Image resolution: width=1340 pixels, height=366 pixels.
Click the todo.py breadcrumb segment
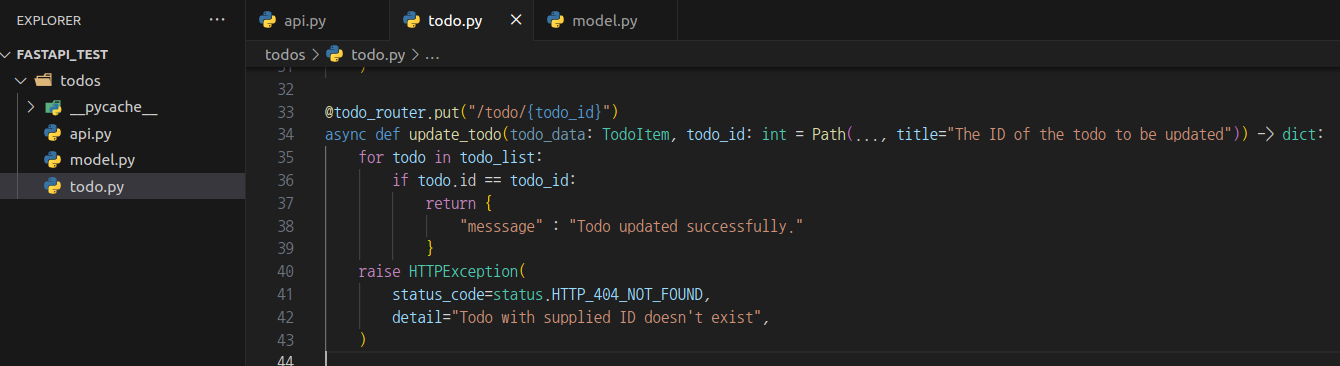[x=378, y=55]
